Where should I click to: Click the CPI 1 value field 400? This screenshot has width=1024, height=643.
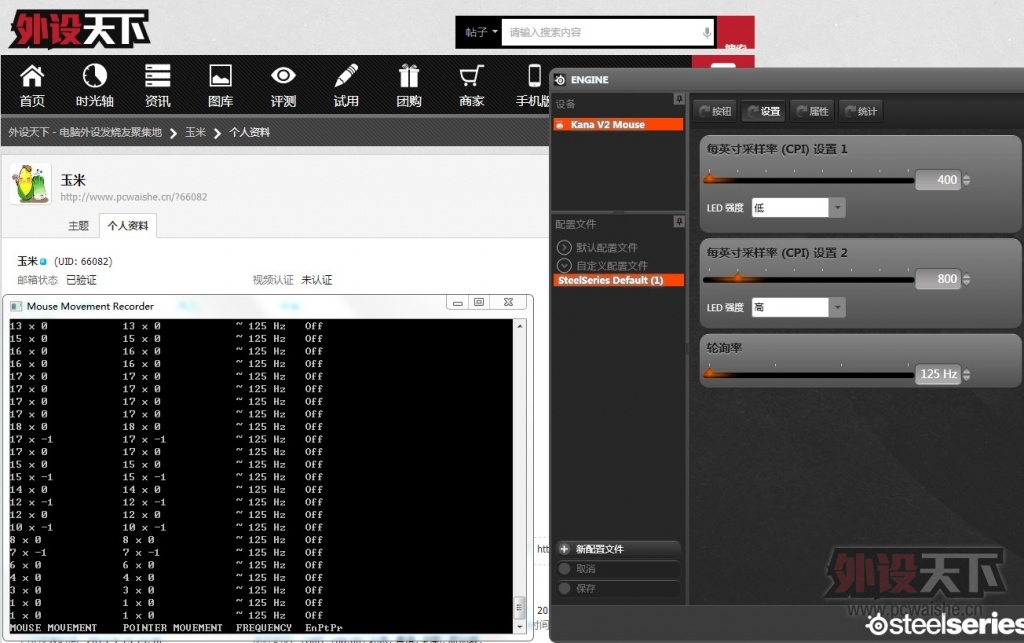tap(938, 180)
